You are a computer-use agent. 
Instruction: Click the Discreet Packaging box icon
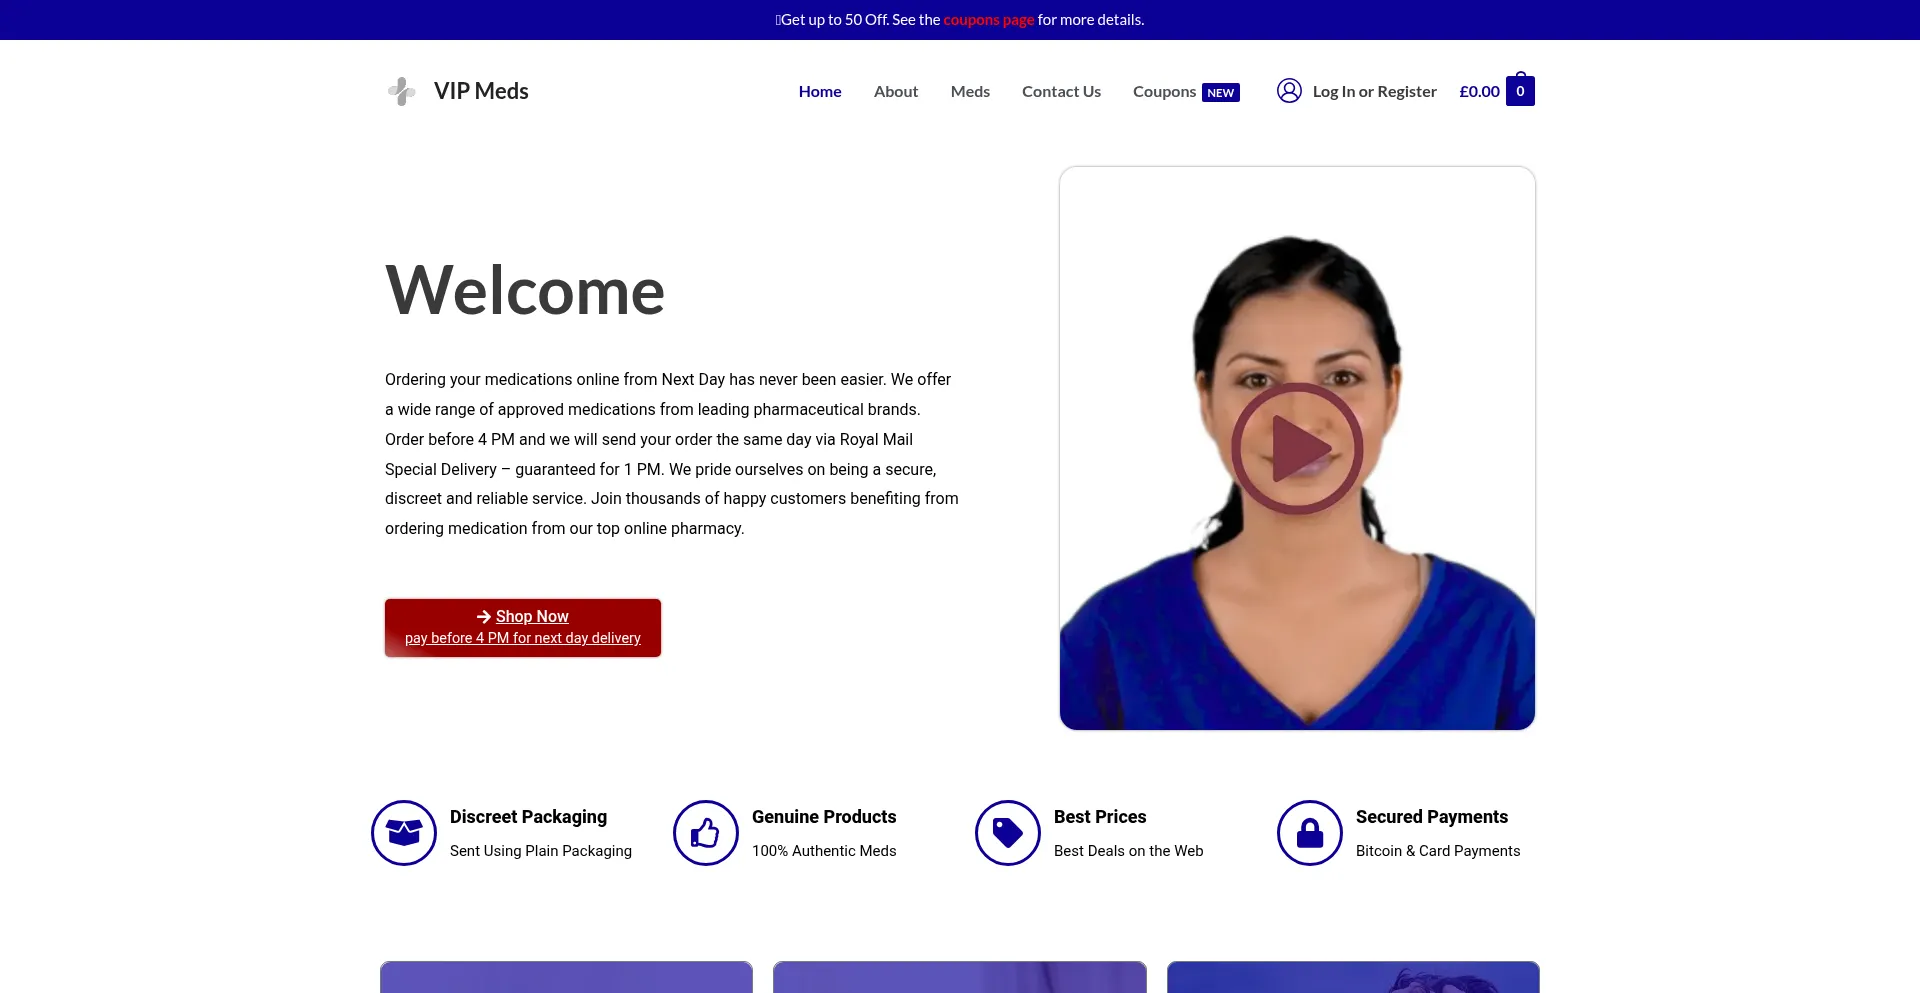[404, 833]
